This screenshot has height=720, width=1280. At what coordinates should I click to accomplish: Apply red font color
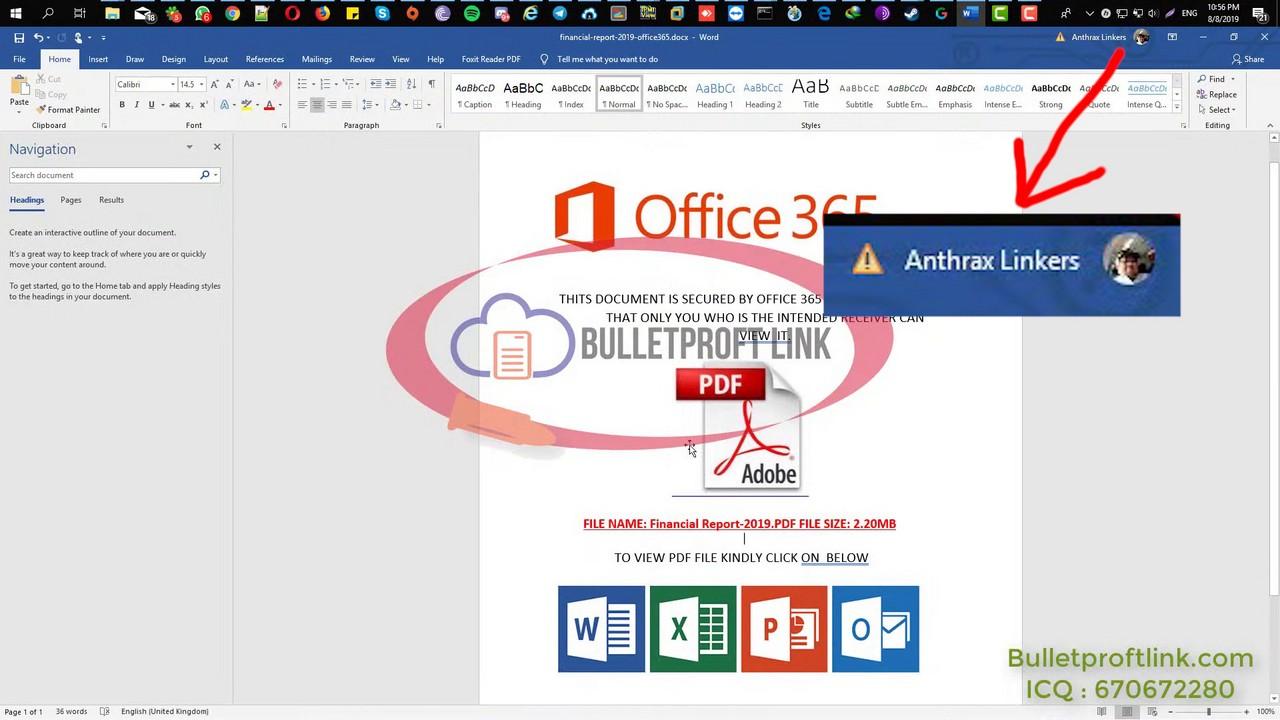pos(268,105)
